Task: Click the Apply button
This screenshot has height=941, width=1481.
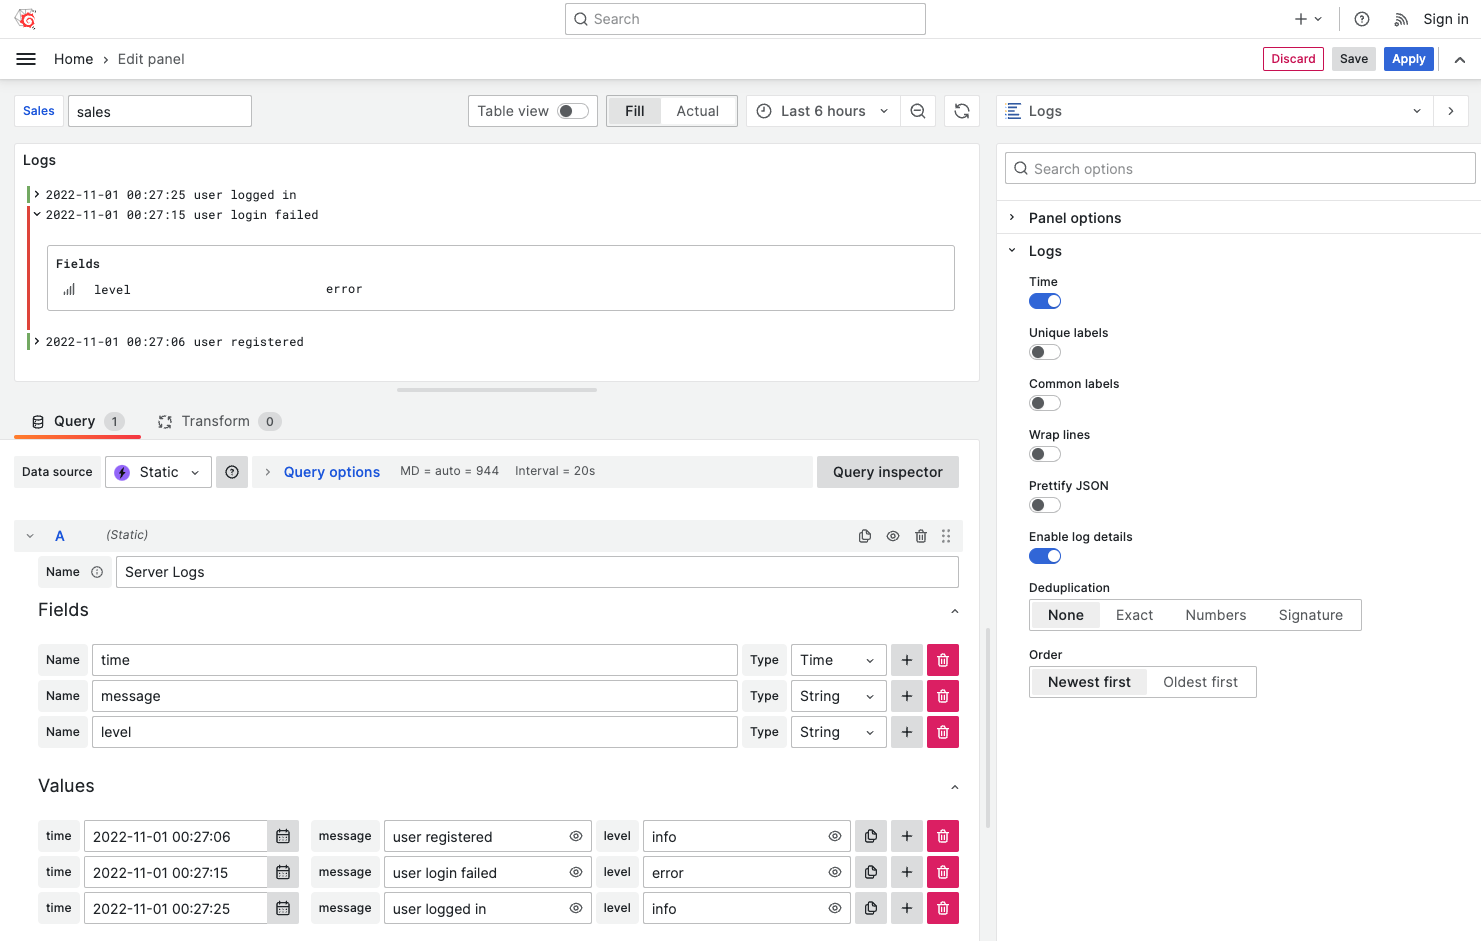Action: click(1408, 59)
